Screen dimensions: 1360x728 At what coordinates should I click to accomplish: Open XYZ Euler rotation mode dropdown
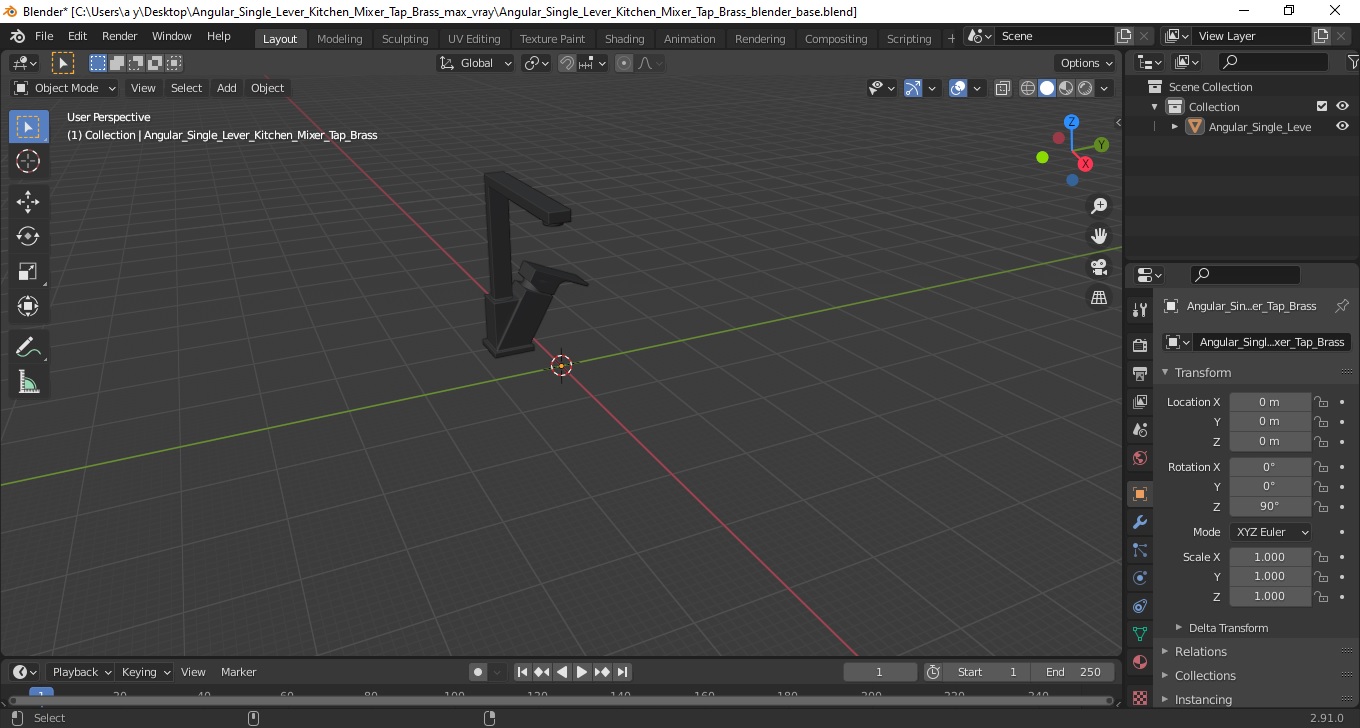click(1270, 532)
